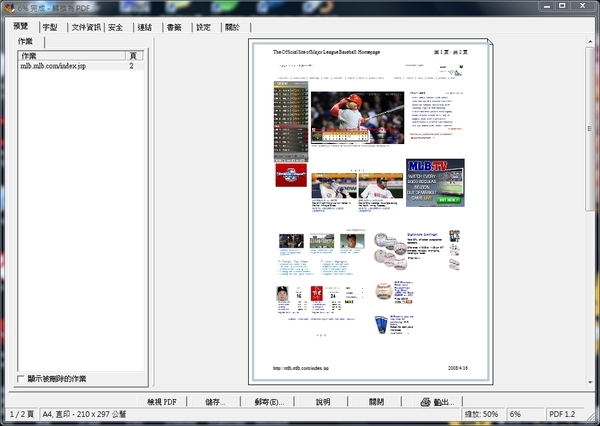
Task: Open the 文件資訊 tab
Action: [86, 27]
